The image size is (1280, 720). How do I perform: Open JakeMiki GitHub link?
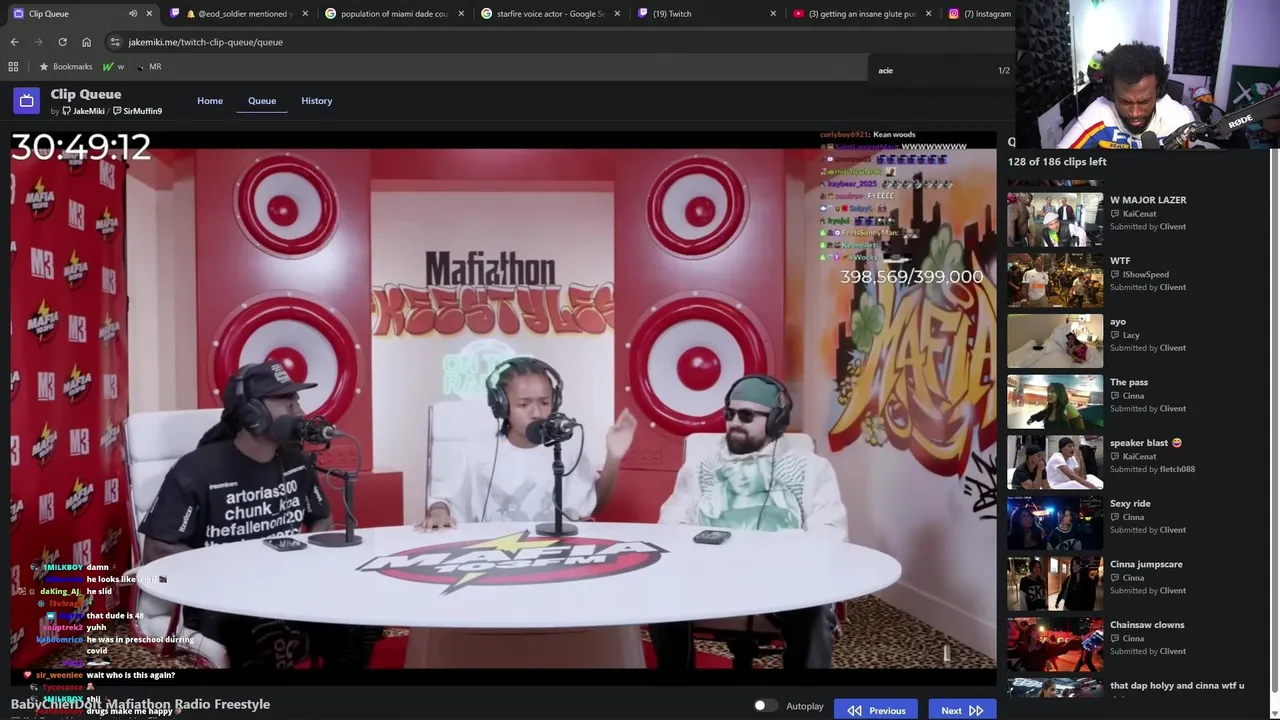coord(83,111)
